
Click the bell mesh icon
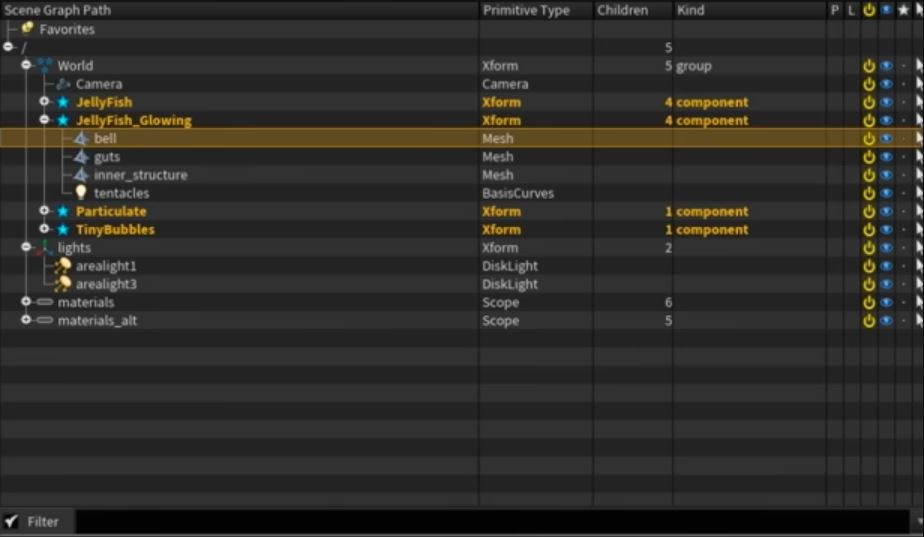tap(81, 139)
